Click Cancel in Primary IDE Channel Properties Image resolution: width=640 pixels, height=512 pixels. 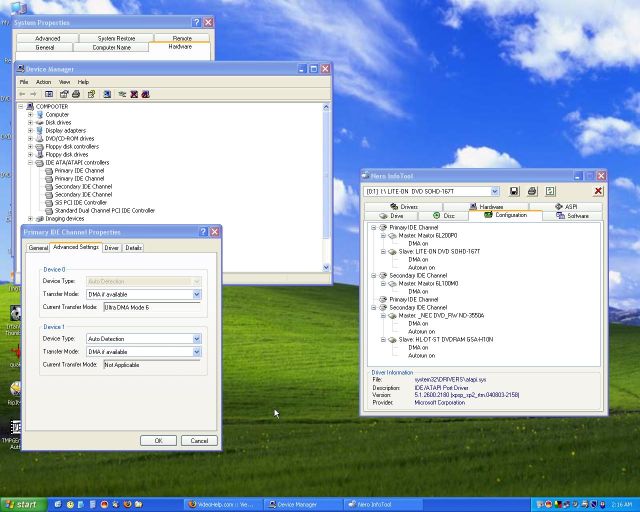point(199,441)
